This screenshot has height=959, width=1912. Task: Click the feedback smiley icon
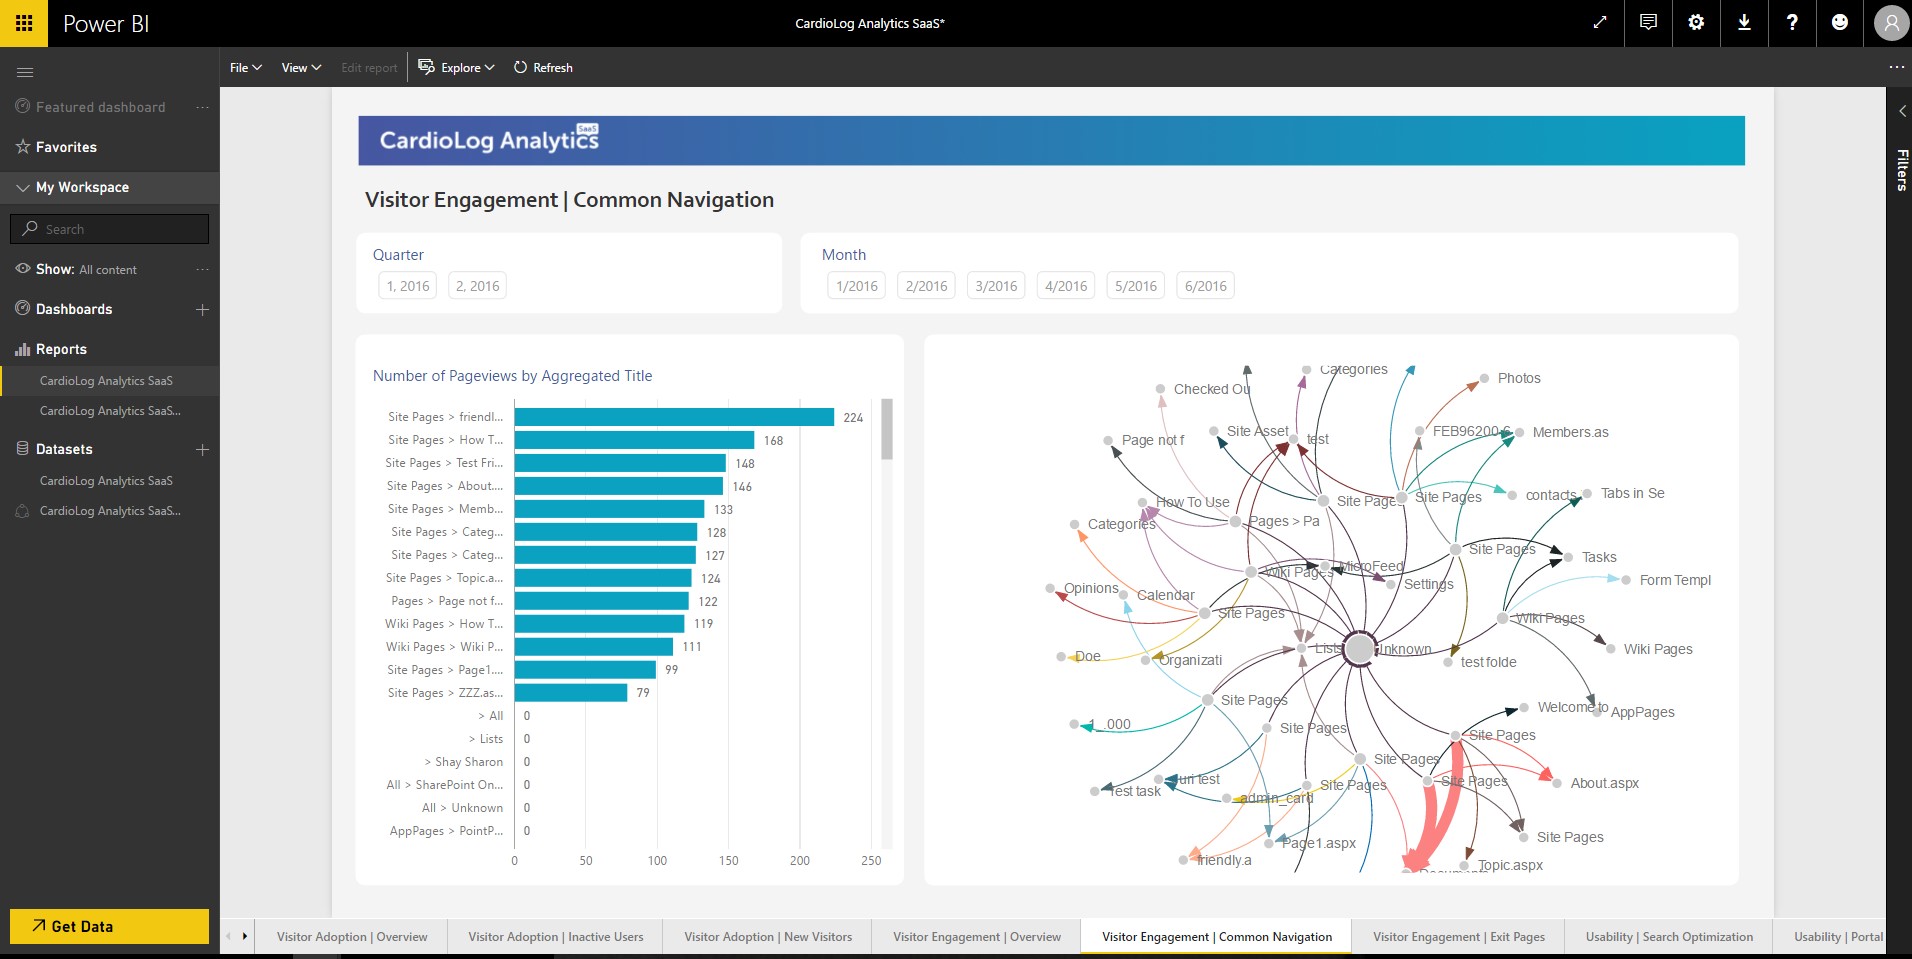(x=1840, y=22)
